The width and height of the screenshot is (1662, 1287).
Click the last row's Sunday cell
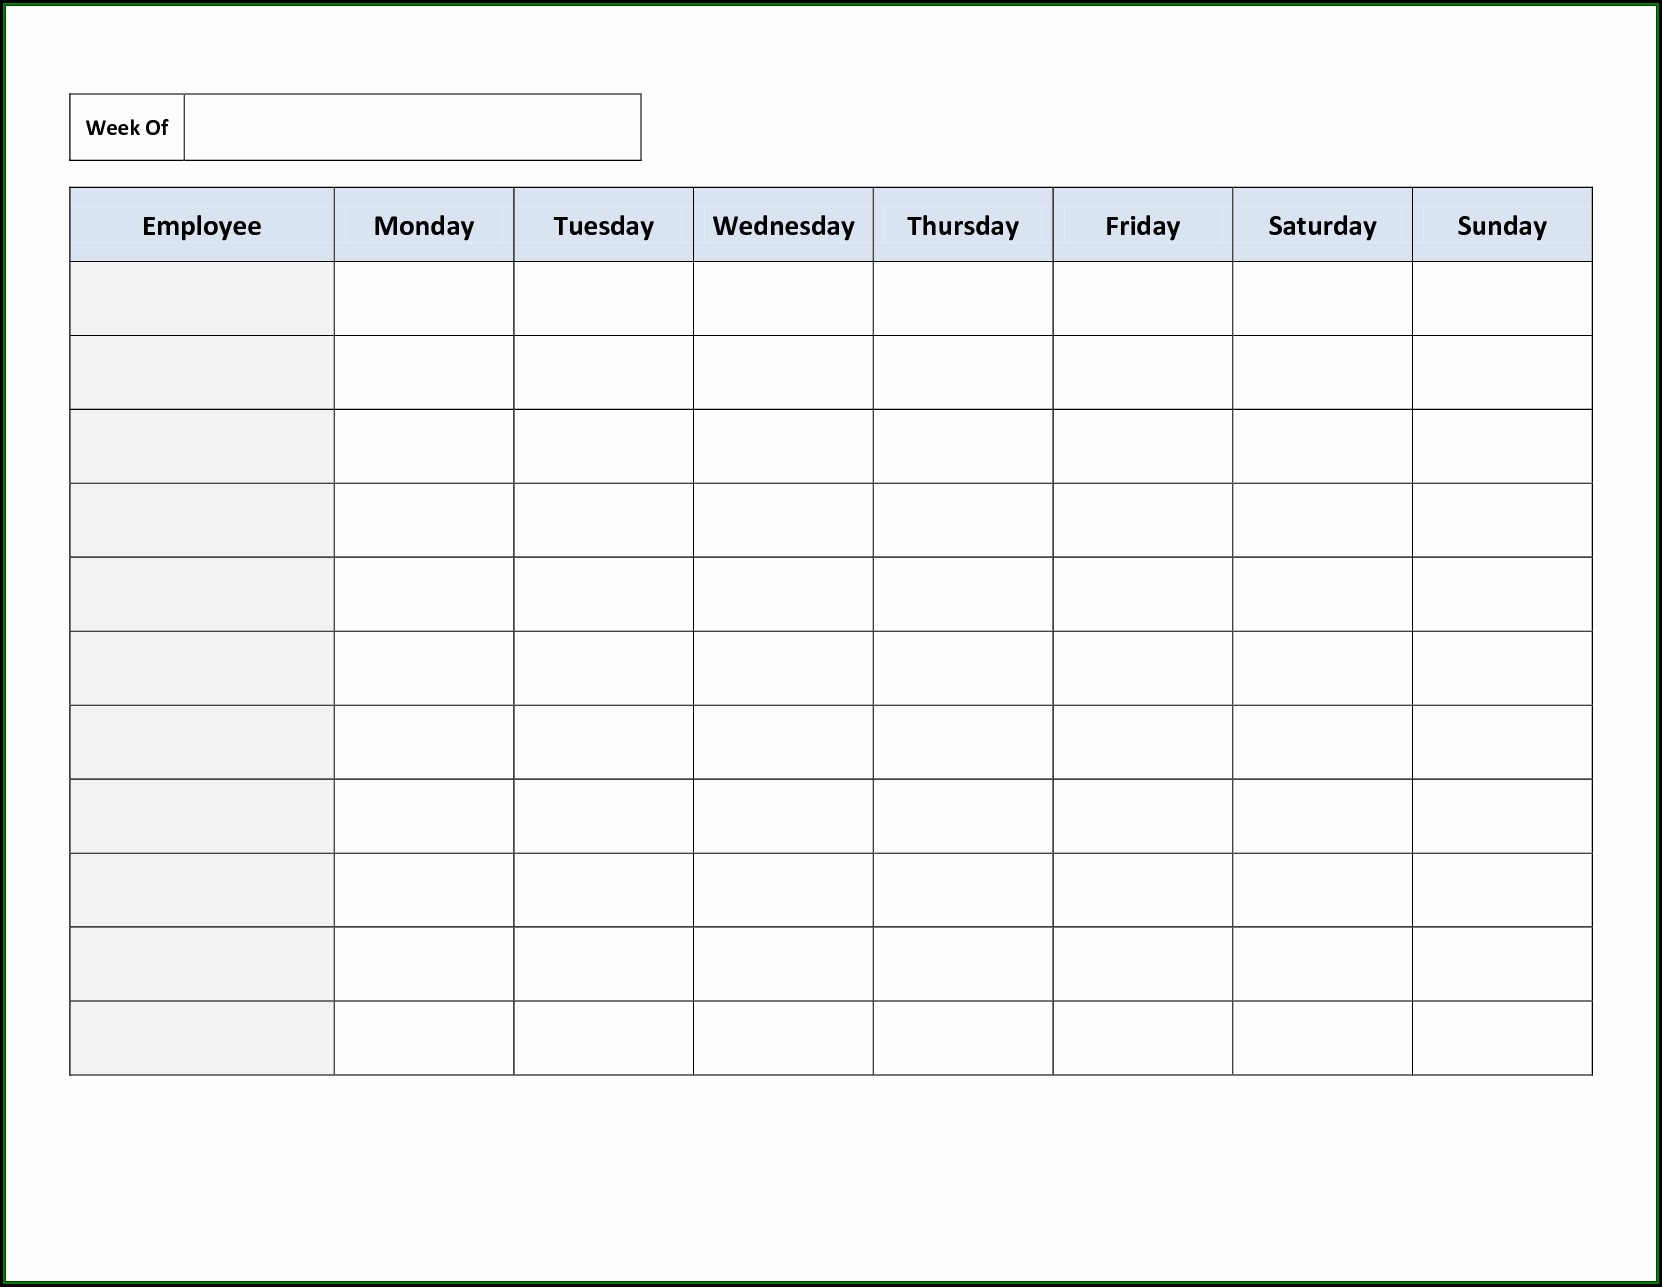tap(1502, 1038)
